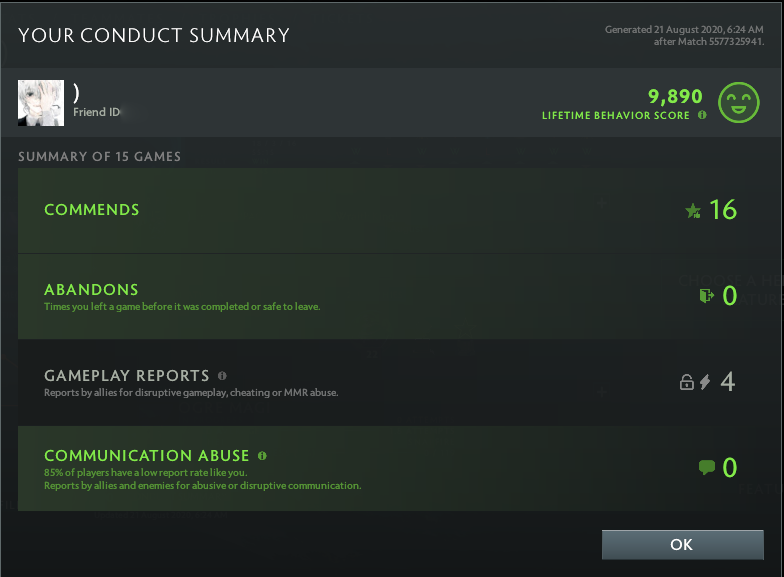784x577 pixels.
Task: Click the Lifetime Behavior Score info icon
Action: pyautogui.click(x=702, y=115)
